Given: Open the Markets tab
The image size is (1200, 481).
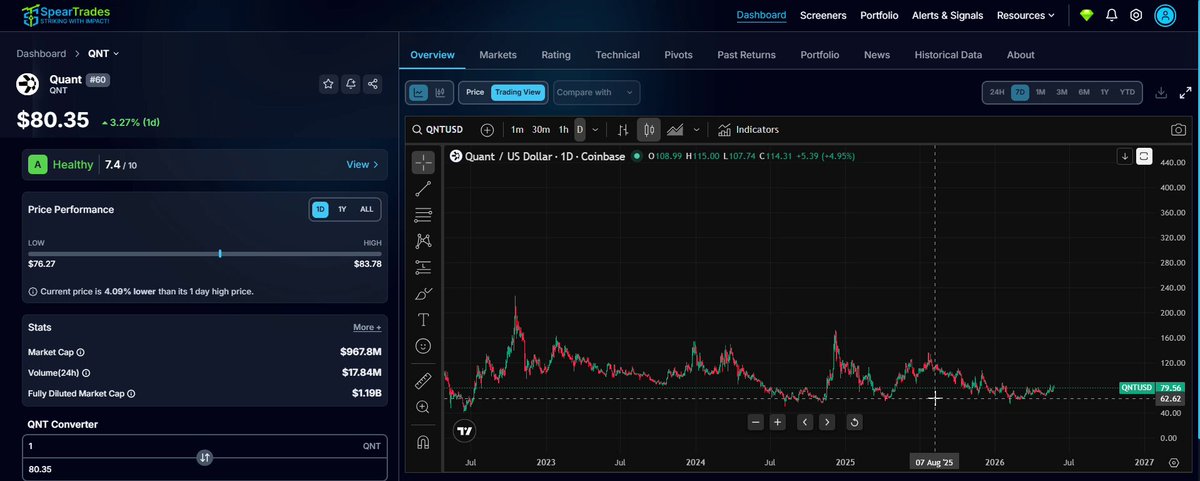Looking at the screenshot, I should 498,55.
